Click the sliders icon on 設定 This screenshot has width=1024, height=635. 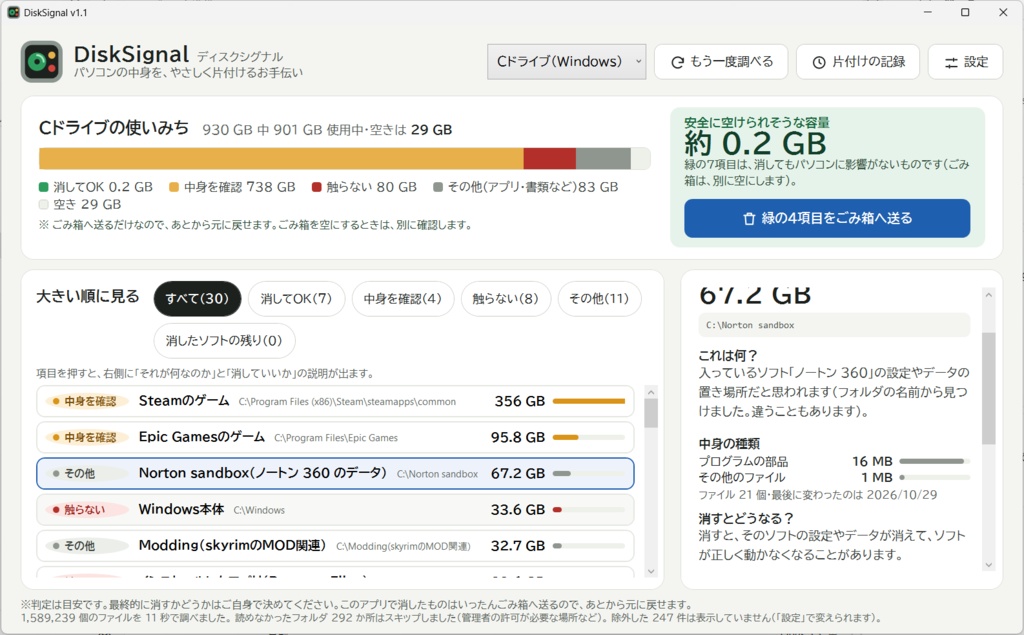pos(952,62)
